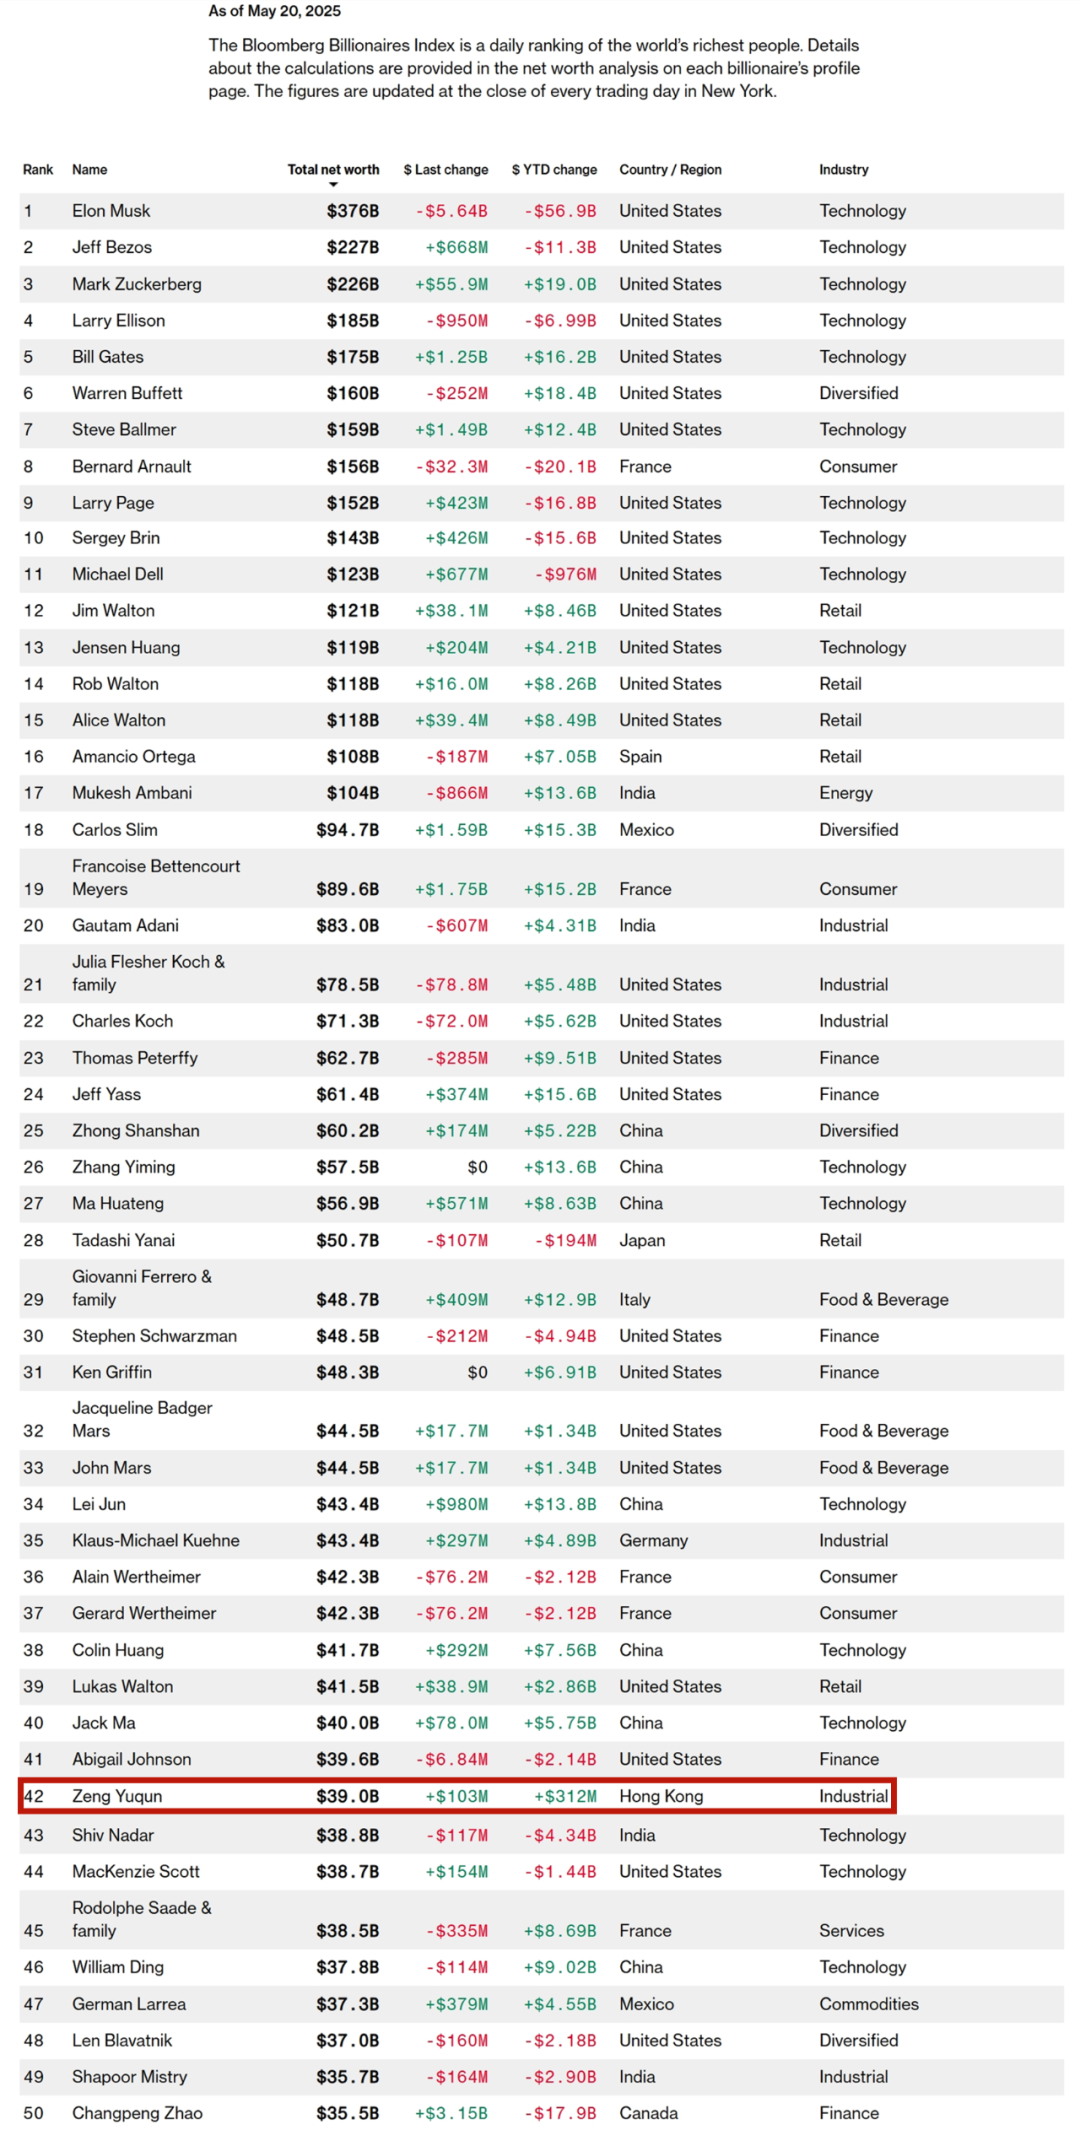This screenshot has width=1080, height=2130.
Task: Sort table by Rank column header
Action: click(38, 170)
